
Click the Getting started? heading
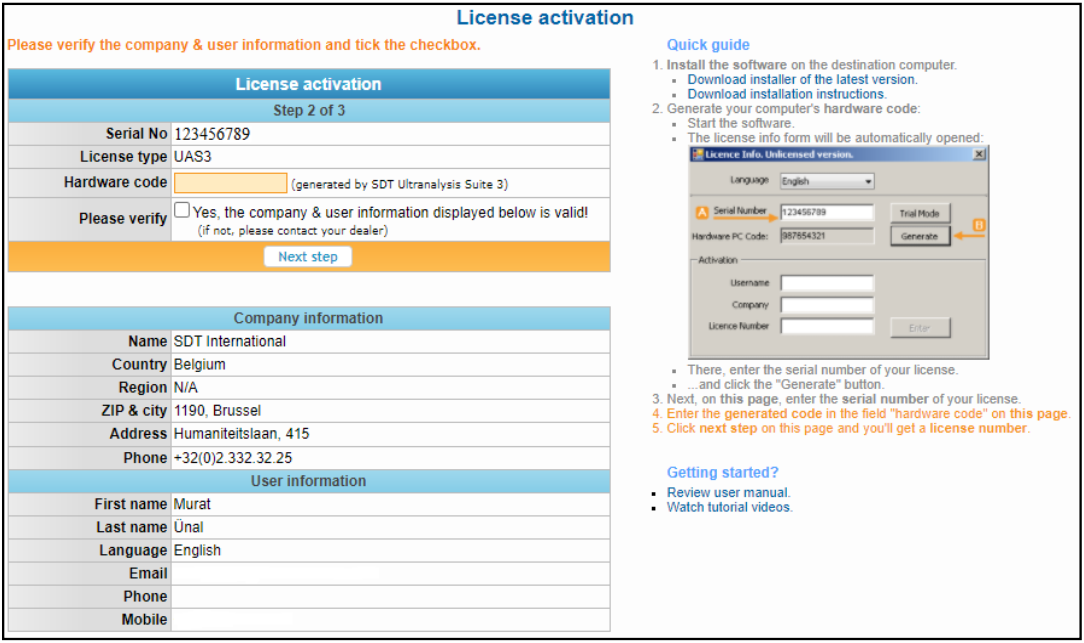point(722,472)
